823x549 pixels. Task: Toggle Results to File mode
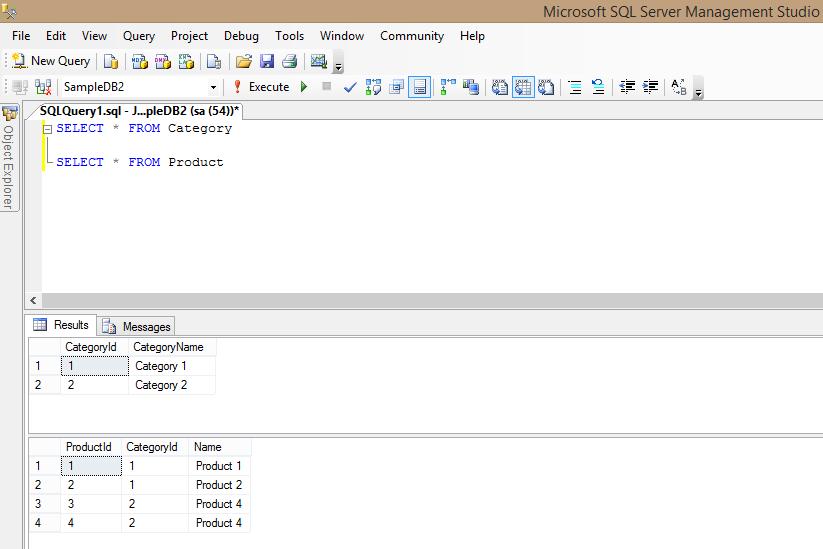click(546, 87)
